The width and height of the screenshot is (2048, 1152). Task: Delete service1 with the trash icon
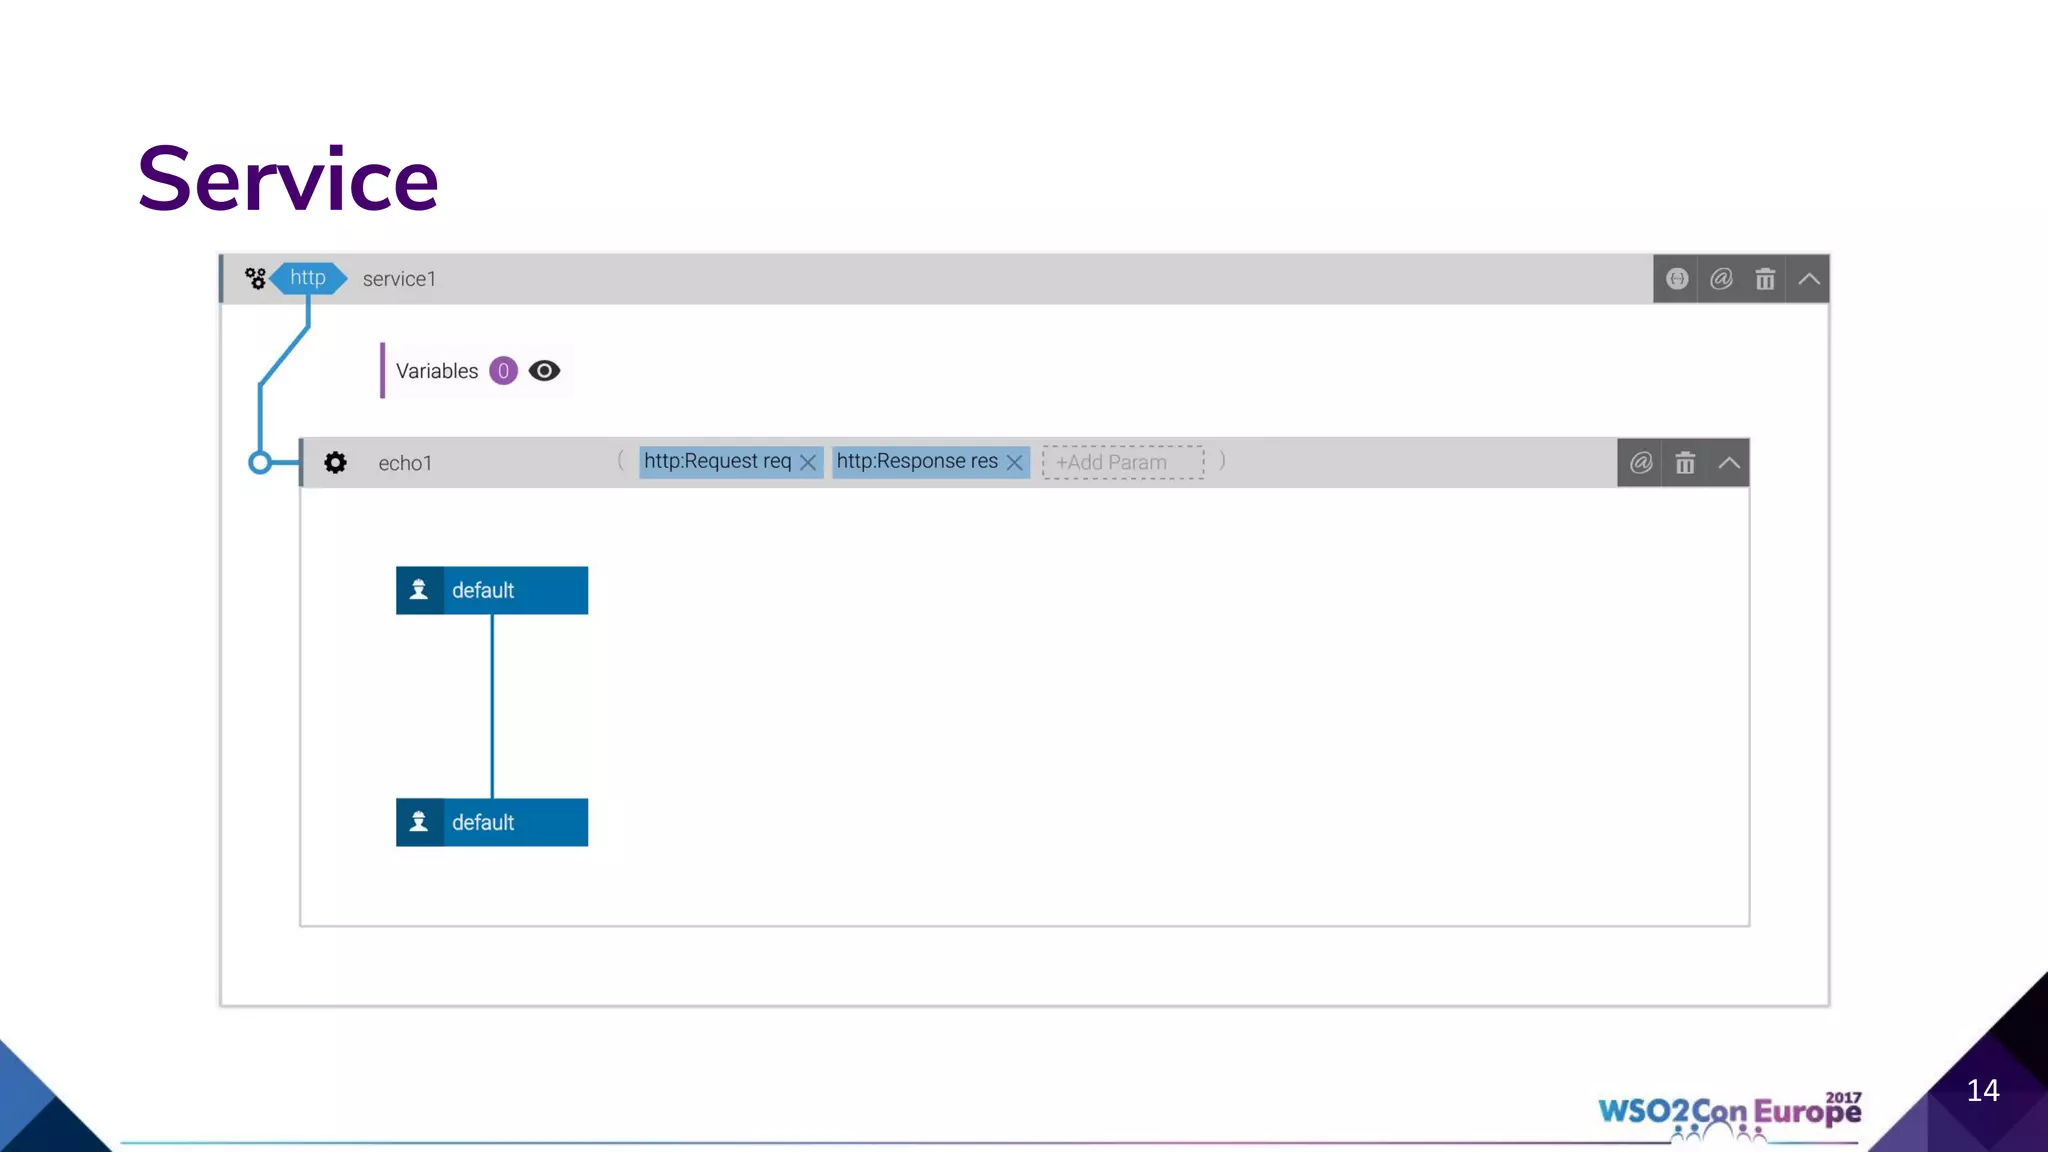point(1765,279)
